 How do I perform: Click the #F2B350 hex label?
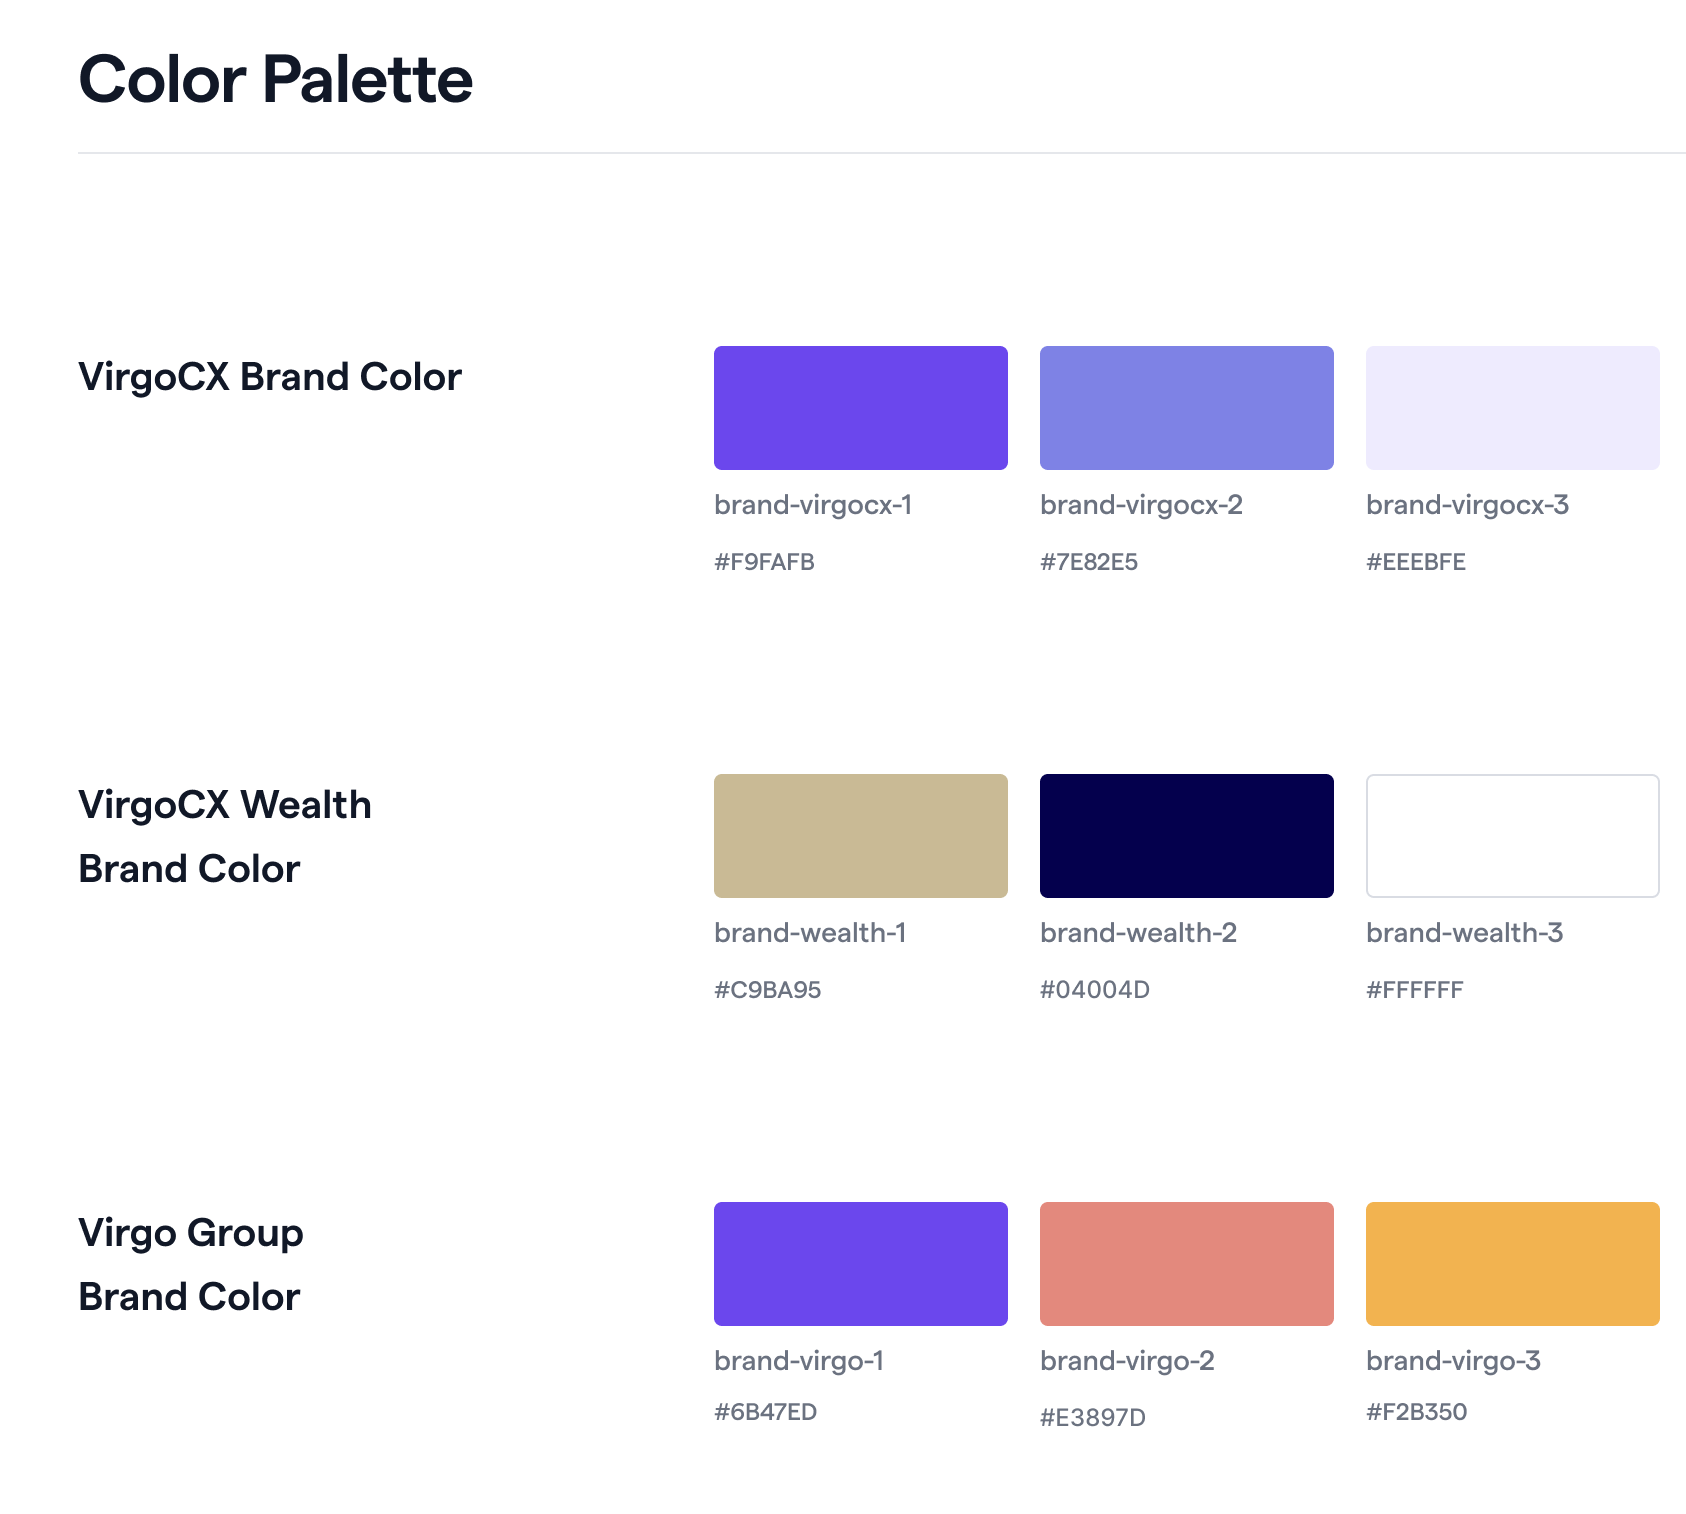tap(1416, 1412)
